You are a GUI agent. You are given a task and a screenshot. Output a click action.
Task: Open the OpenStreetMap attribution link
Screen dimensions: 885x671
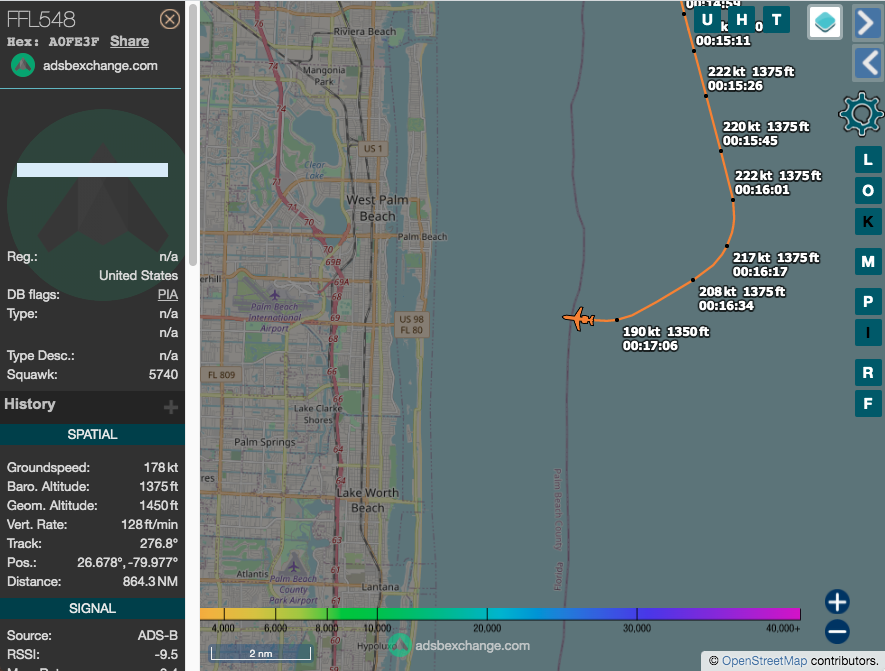(764, 660)
